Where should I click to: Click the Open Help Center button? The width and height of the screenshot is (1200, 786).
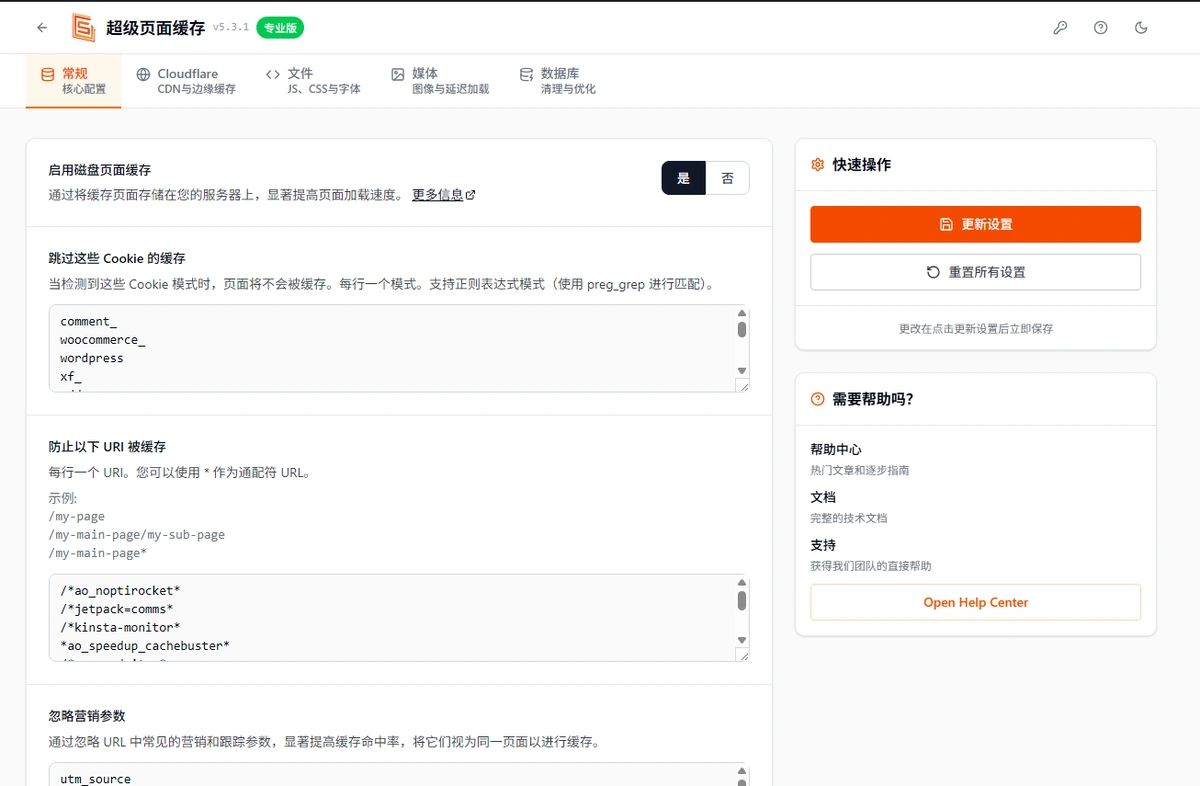click(975, 602)
